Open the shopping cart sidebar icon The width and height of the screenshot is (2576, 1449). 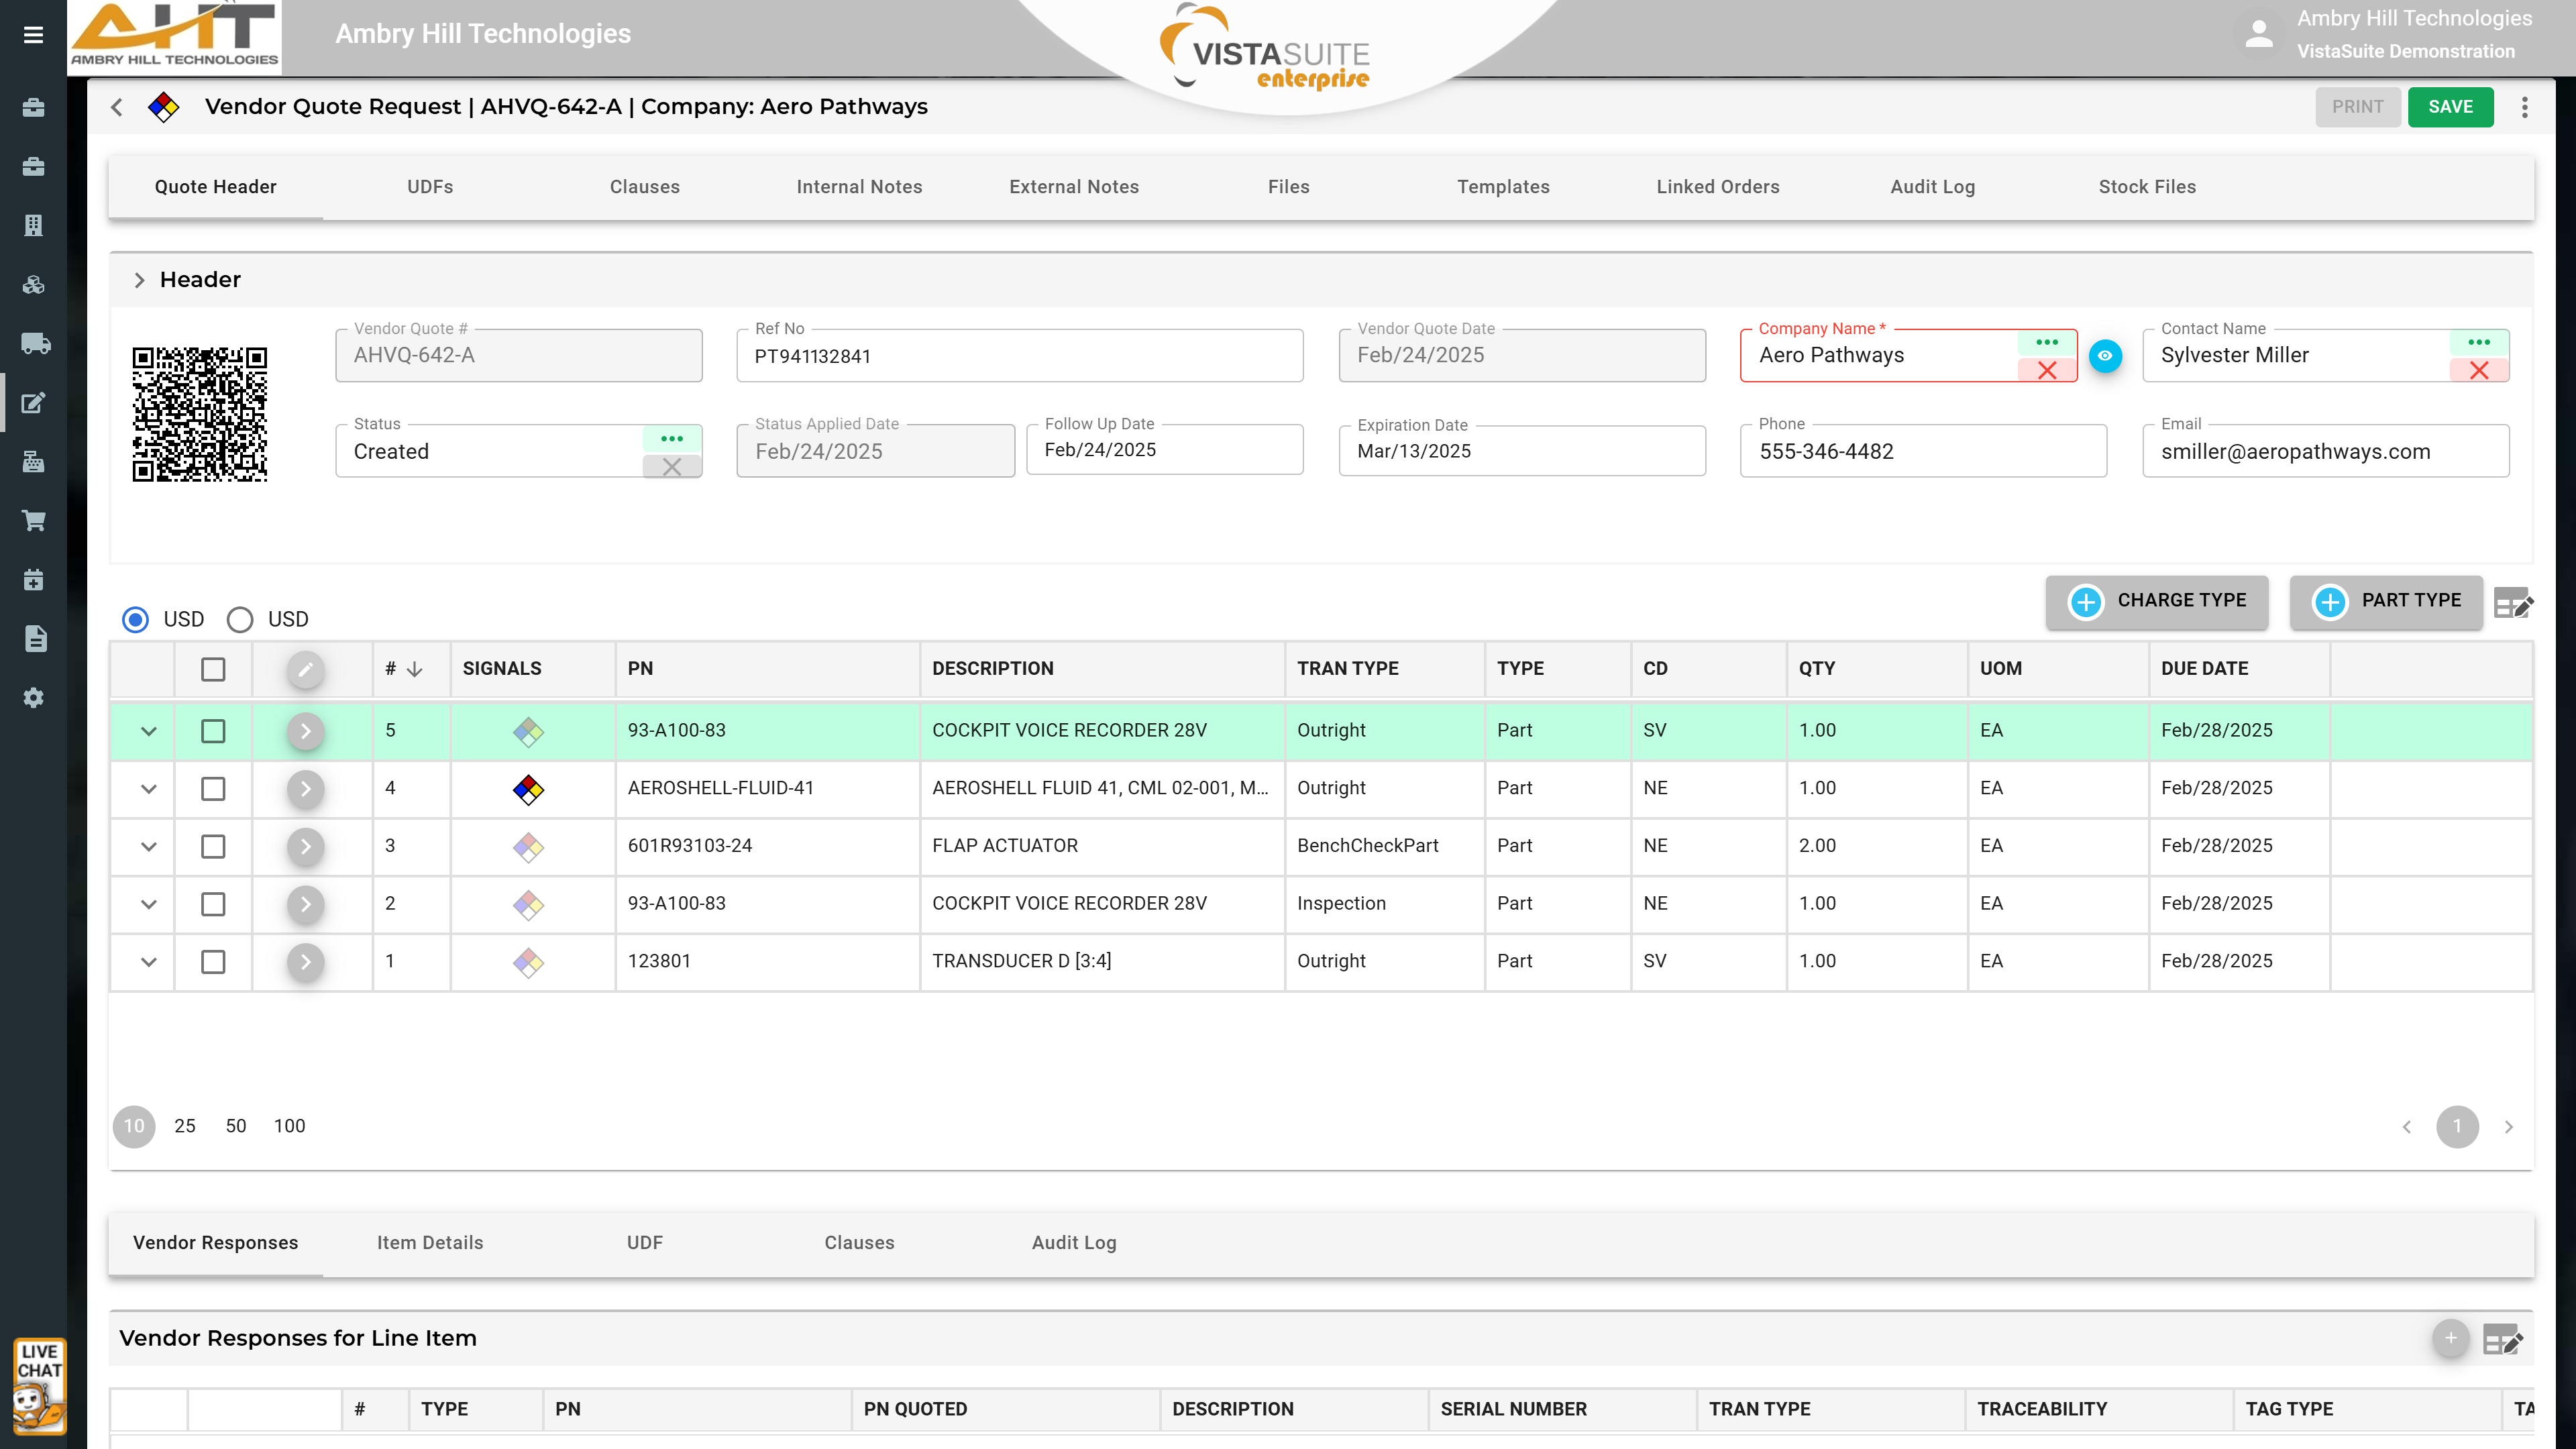(34, 521)
